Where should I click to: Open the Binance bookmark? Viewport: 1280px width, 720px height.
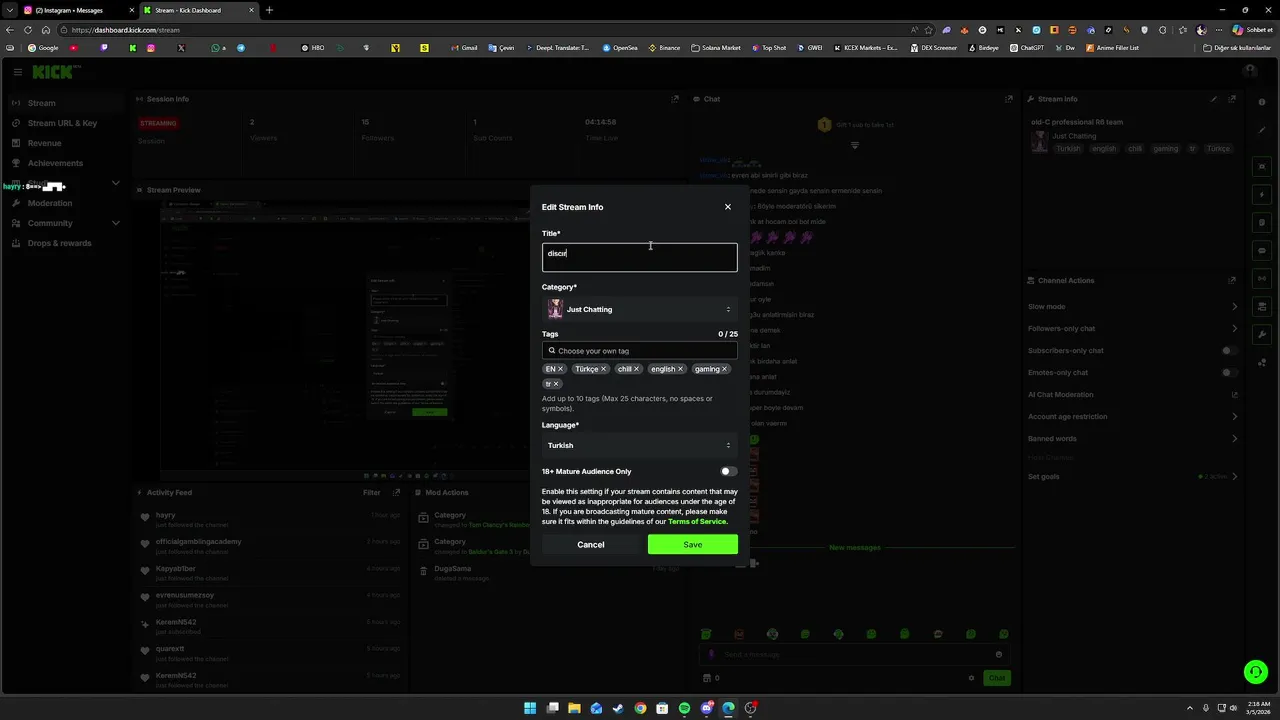click(x=664, y=48)
